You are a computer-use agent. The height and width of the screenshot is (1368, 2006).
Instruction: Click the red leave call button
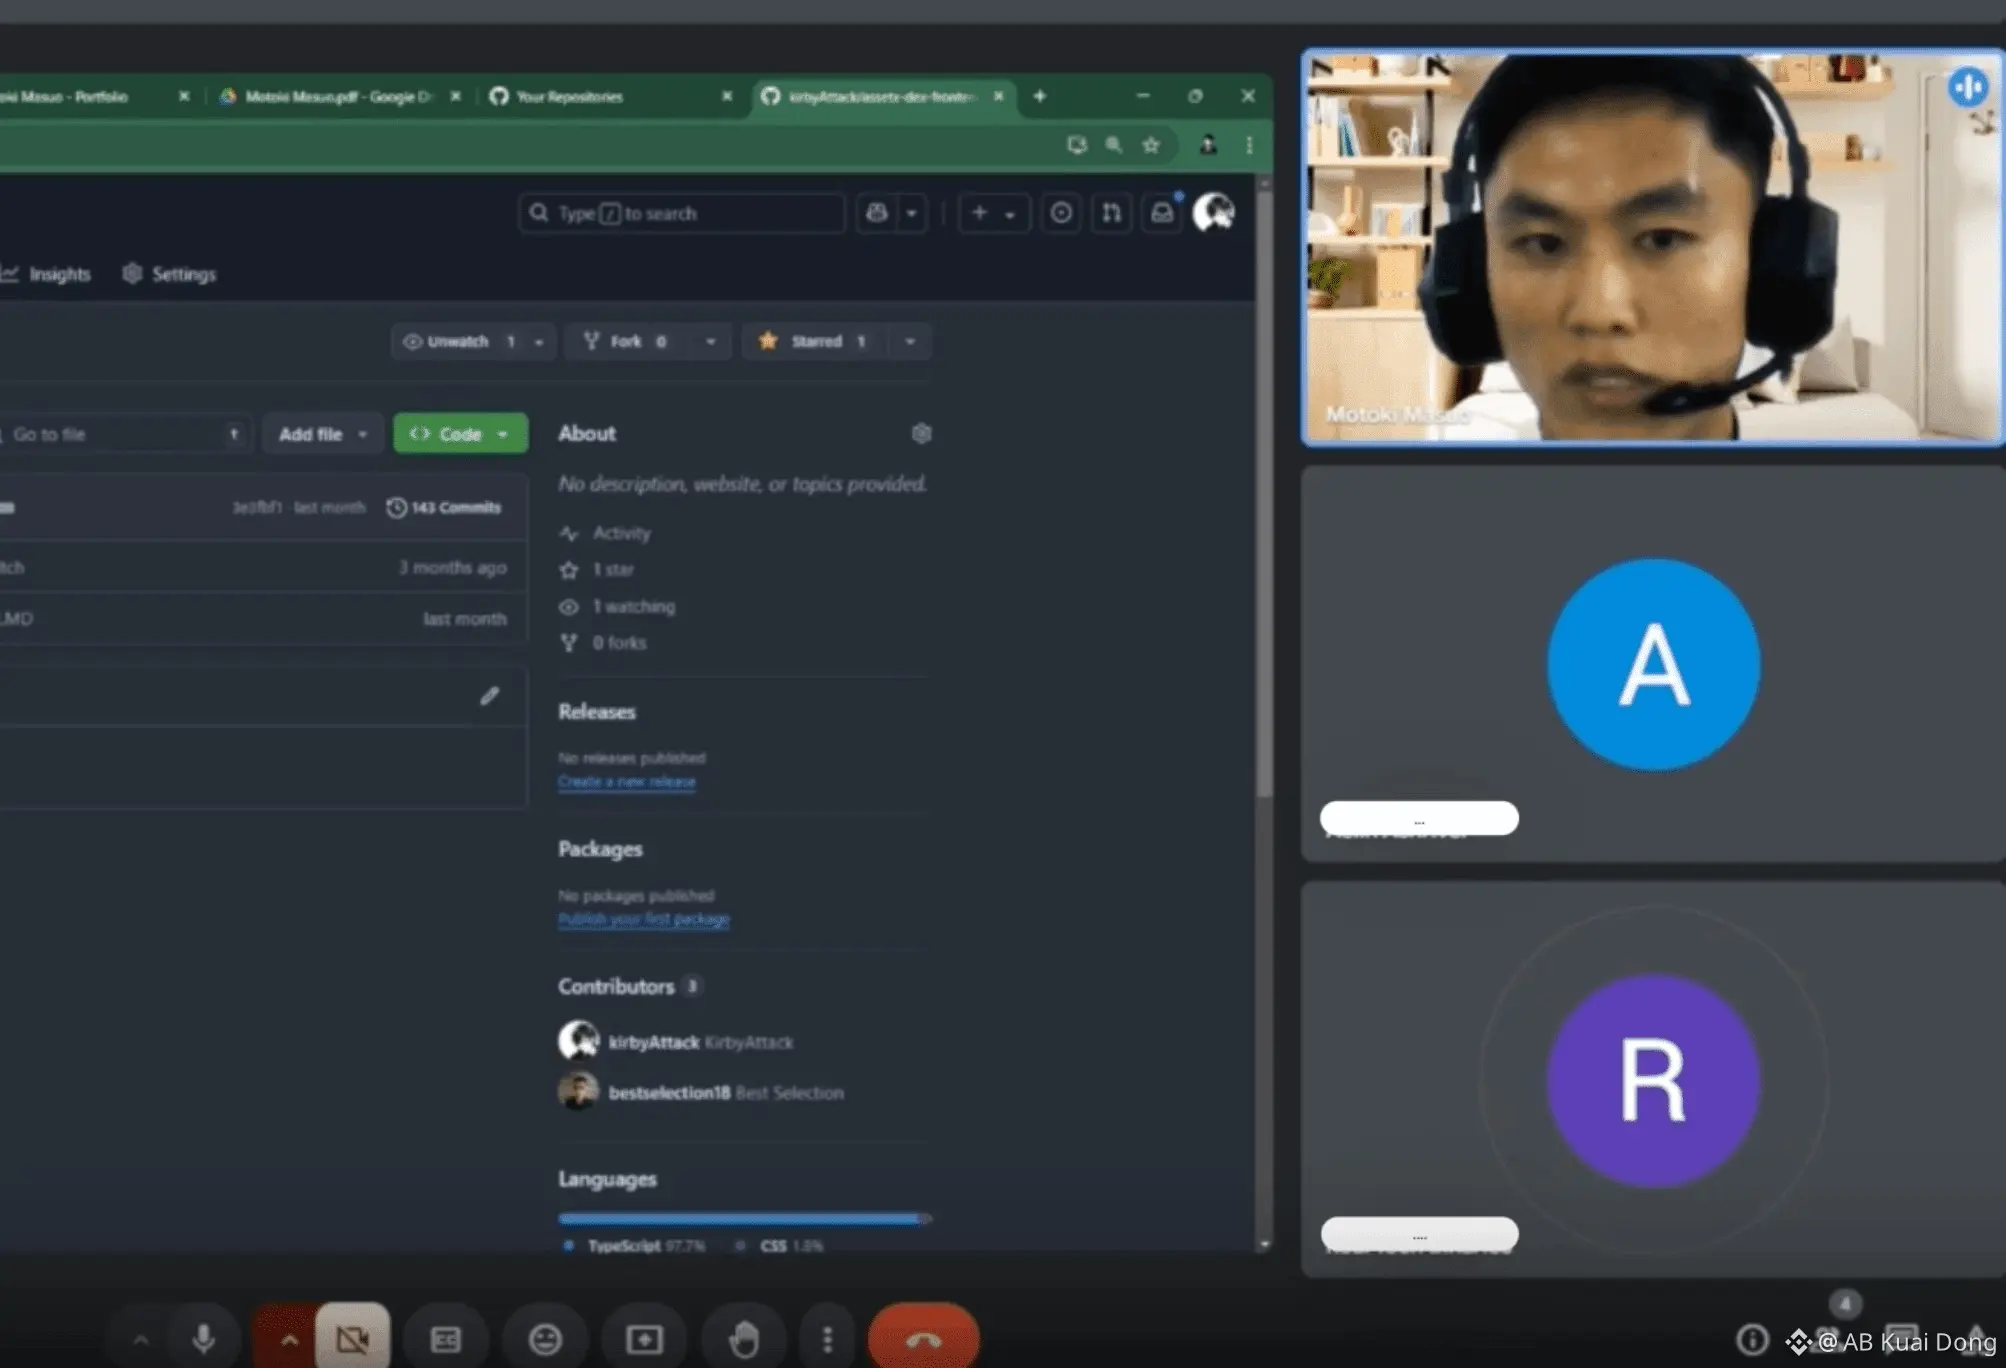click(x=923, y=1339)
